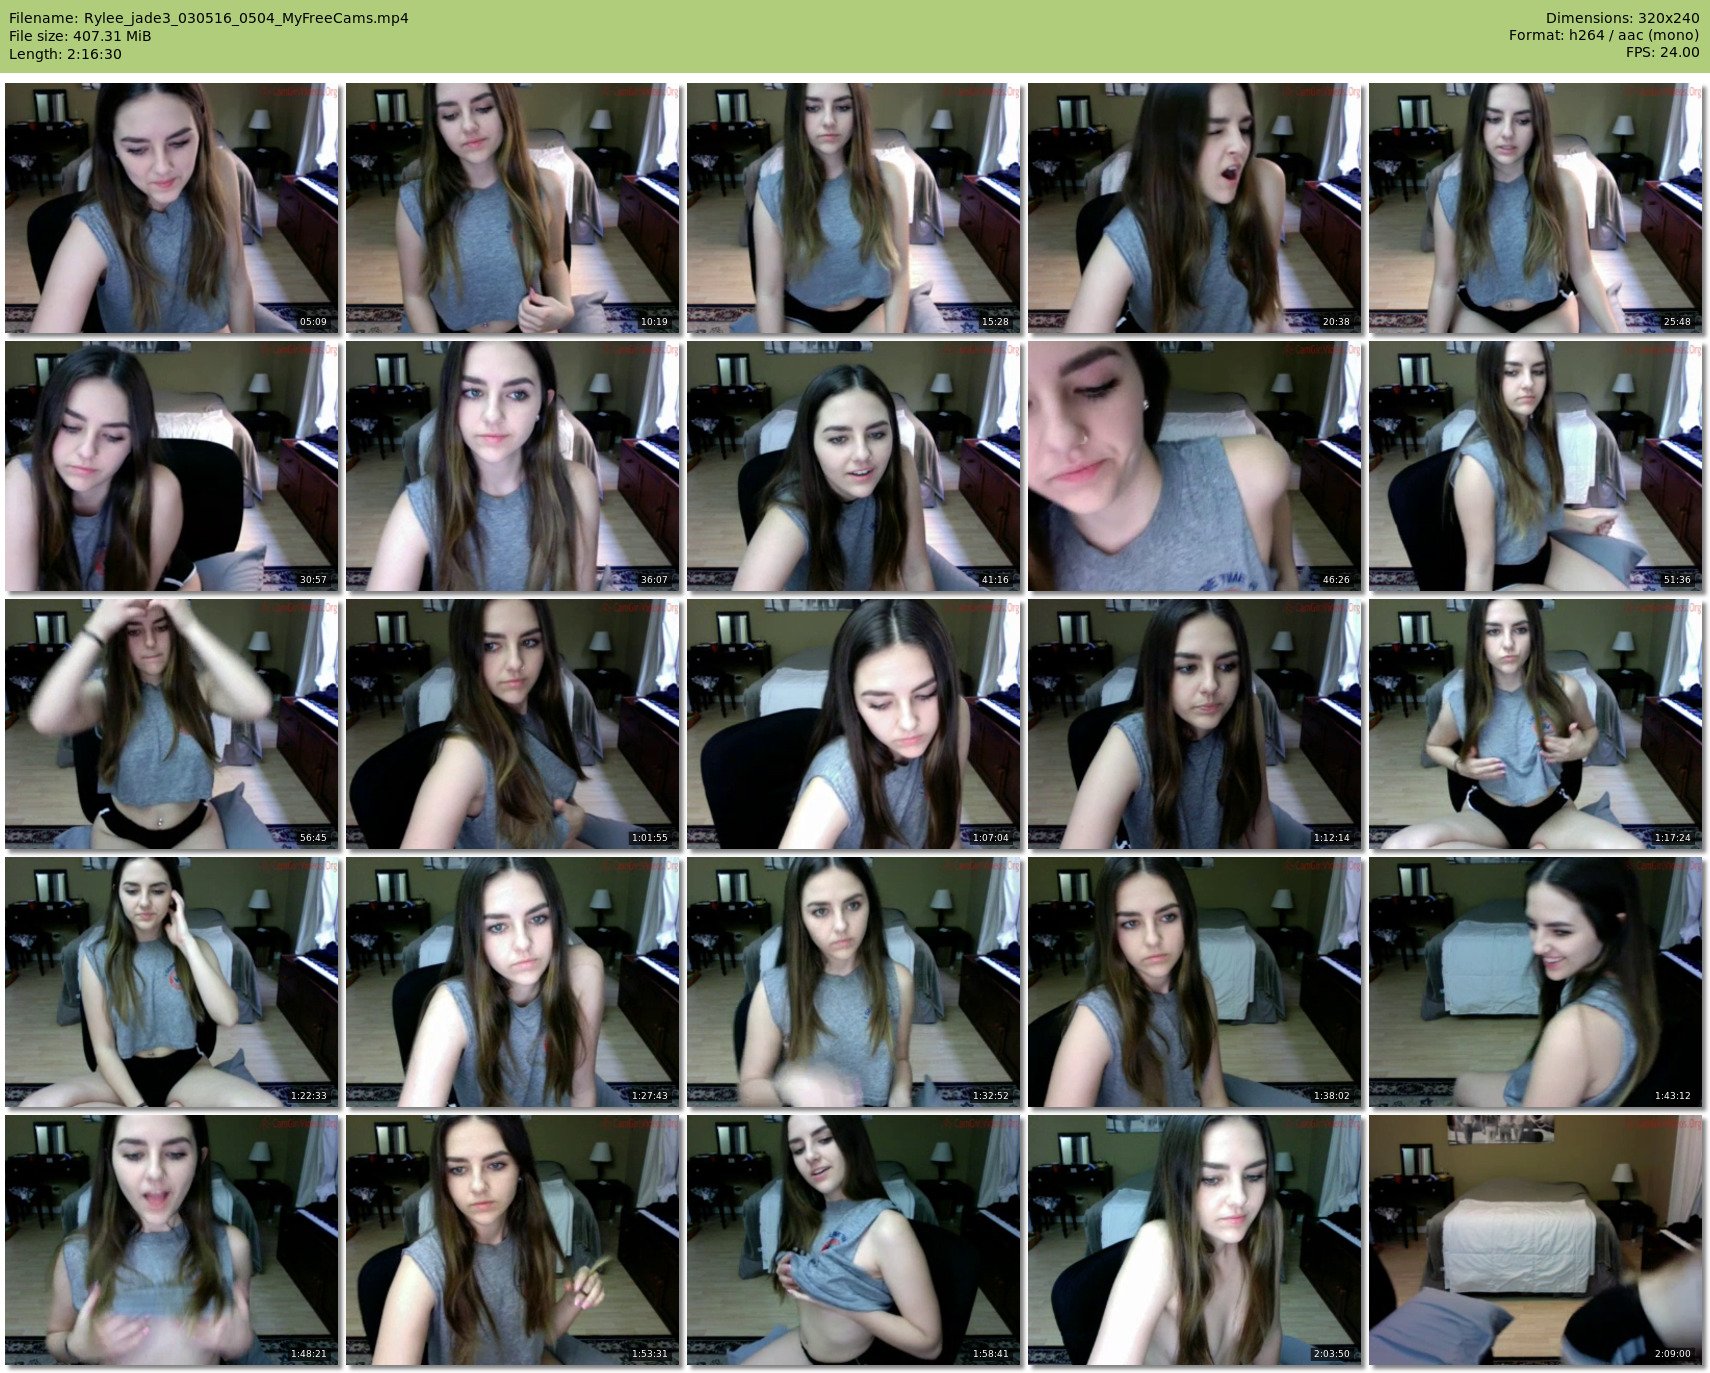Click the thumbnail timestamped 05:09
Screen dimensions: 1710x1373
172,208
